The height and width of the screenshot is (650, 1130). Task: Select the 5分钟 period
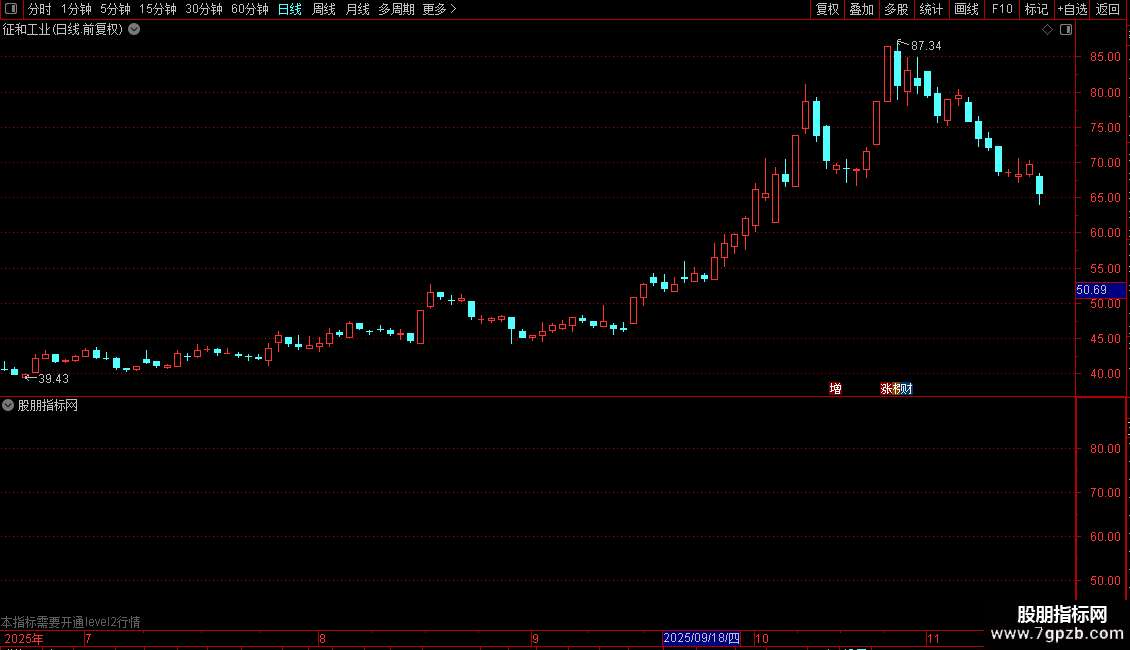(x=115, y=9)
